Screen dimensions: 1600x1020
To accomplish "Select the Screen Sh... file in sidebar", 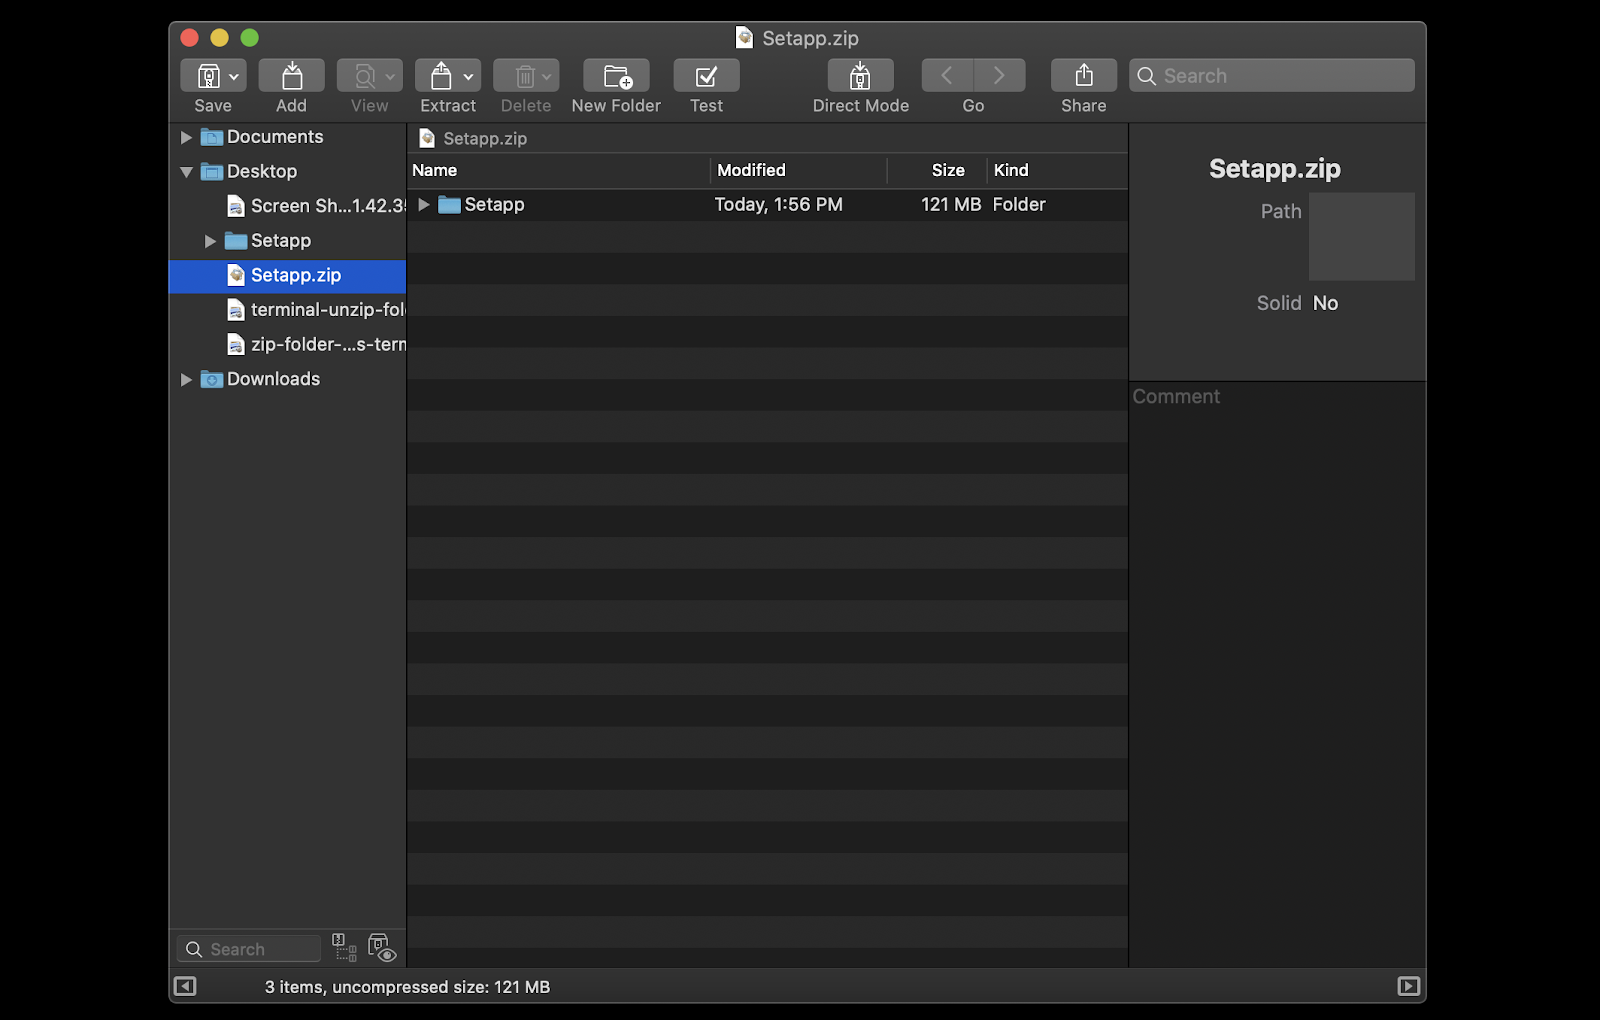I will click(x=328, y=206).
